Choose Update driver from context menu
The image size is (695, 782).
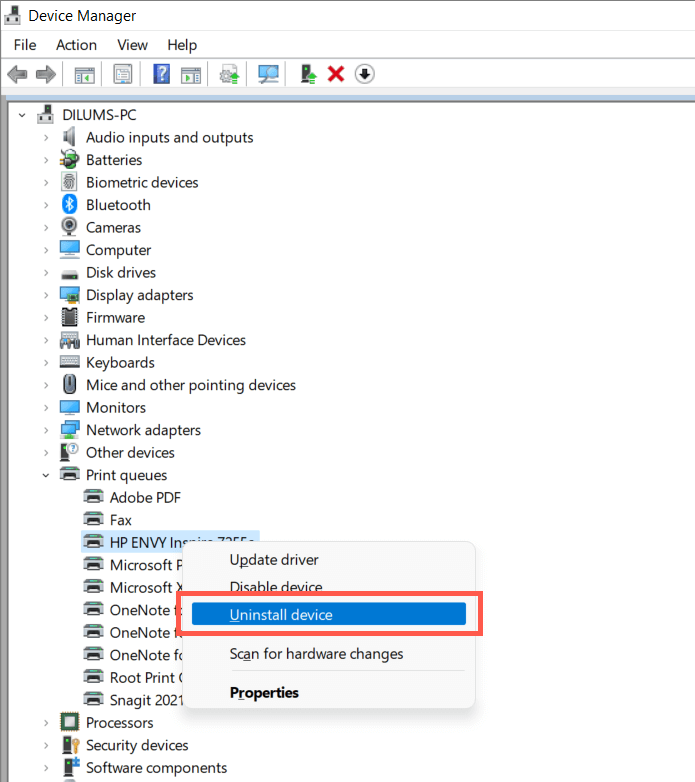click(274, 560)
